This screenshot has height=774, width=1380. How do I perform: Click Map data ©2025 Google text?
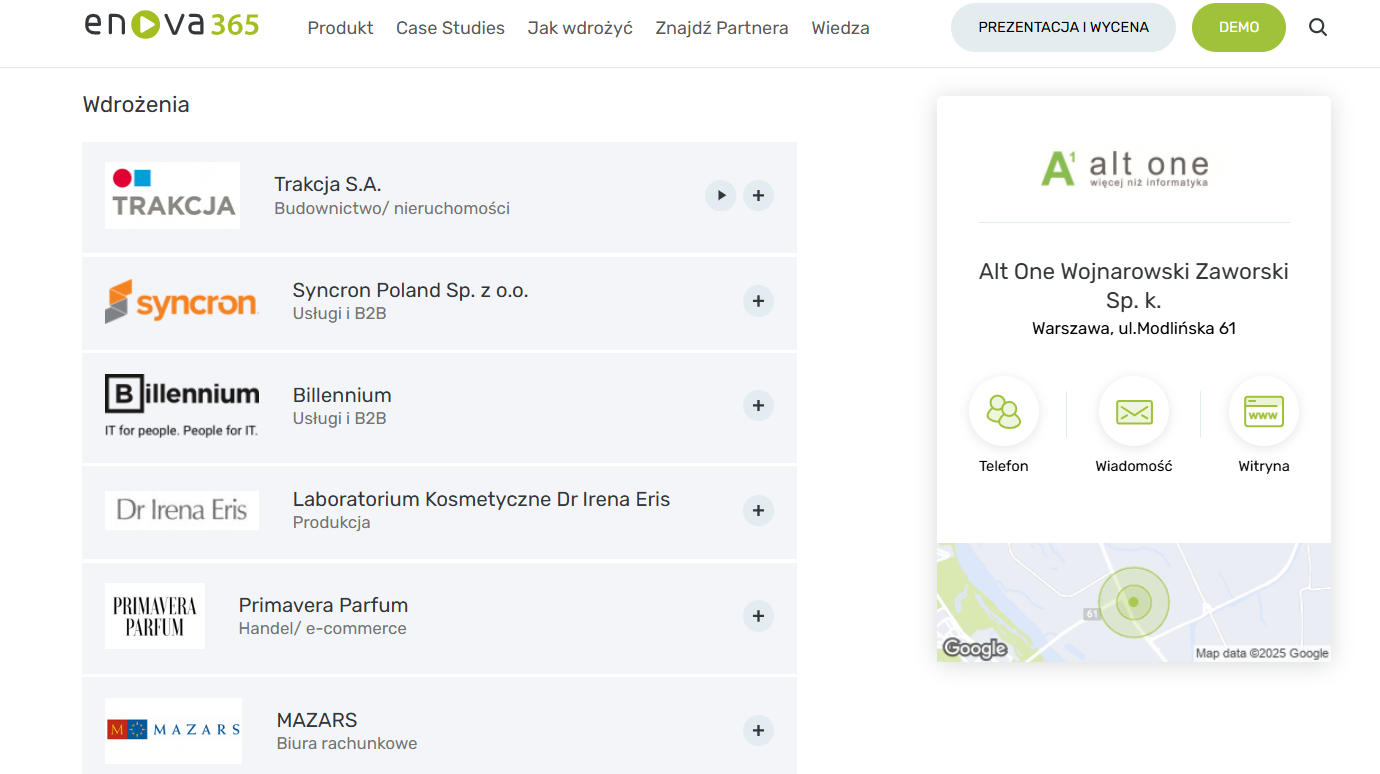click(x=1262, y=653)
